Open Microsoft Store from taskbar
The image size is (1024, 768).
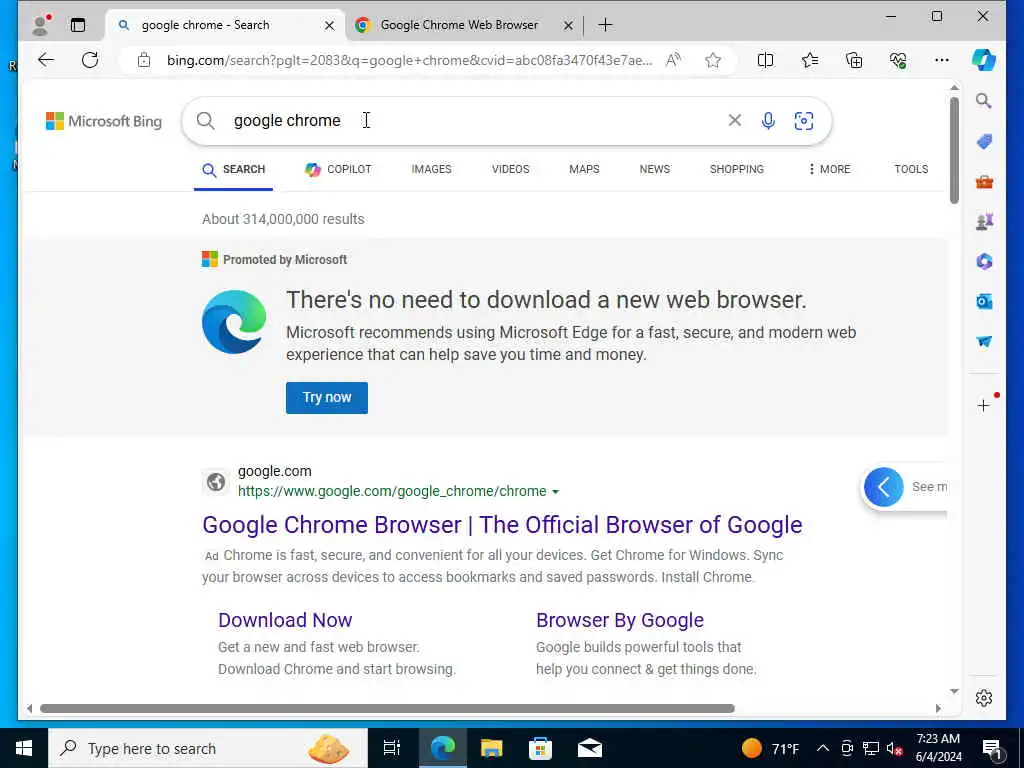(x=540, y=748)
